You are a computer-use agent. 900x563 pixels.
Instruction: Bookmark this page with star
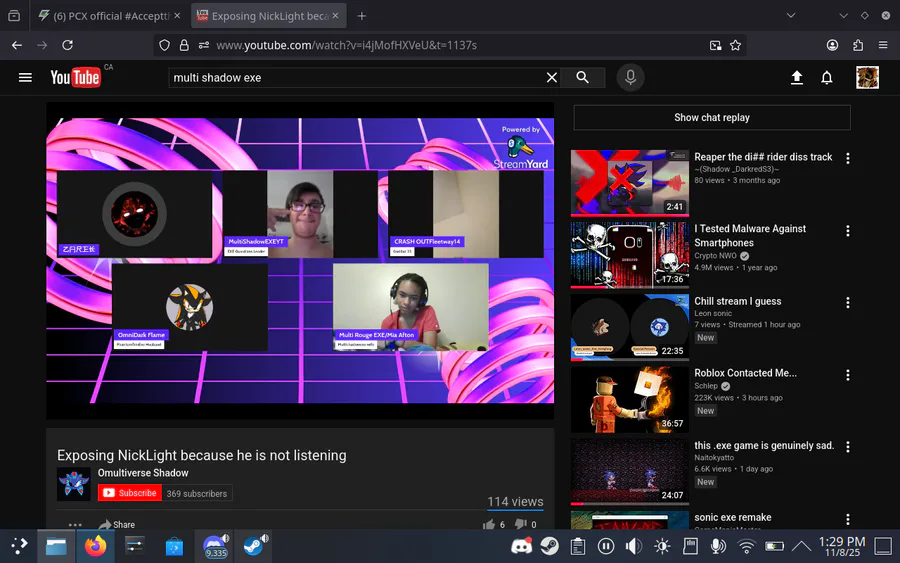(x=735, y=45)
